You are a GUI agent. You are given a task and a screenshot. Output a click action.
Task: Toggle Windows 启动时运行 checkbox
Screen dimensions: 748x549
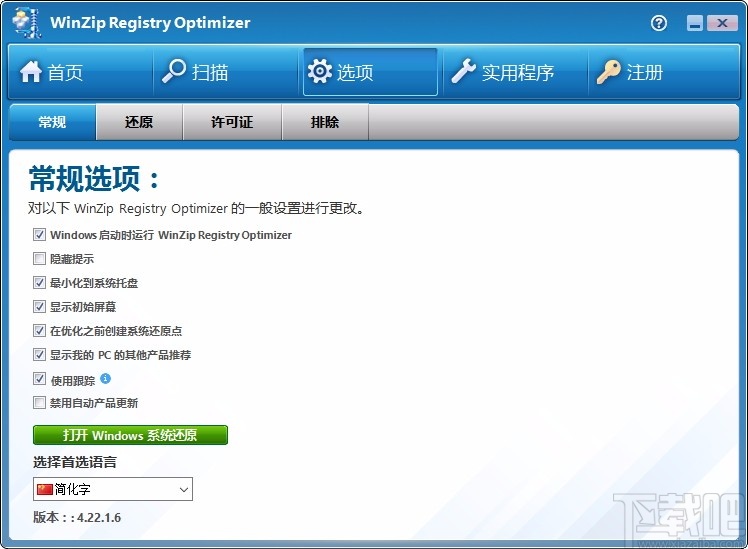(39, 235)
